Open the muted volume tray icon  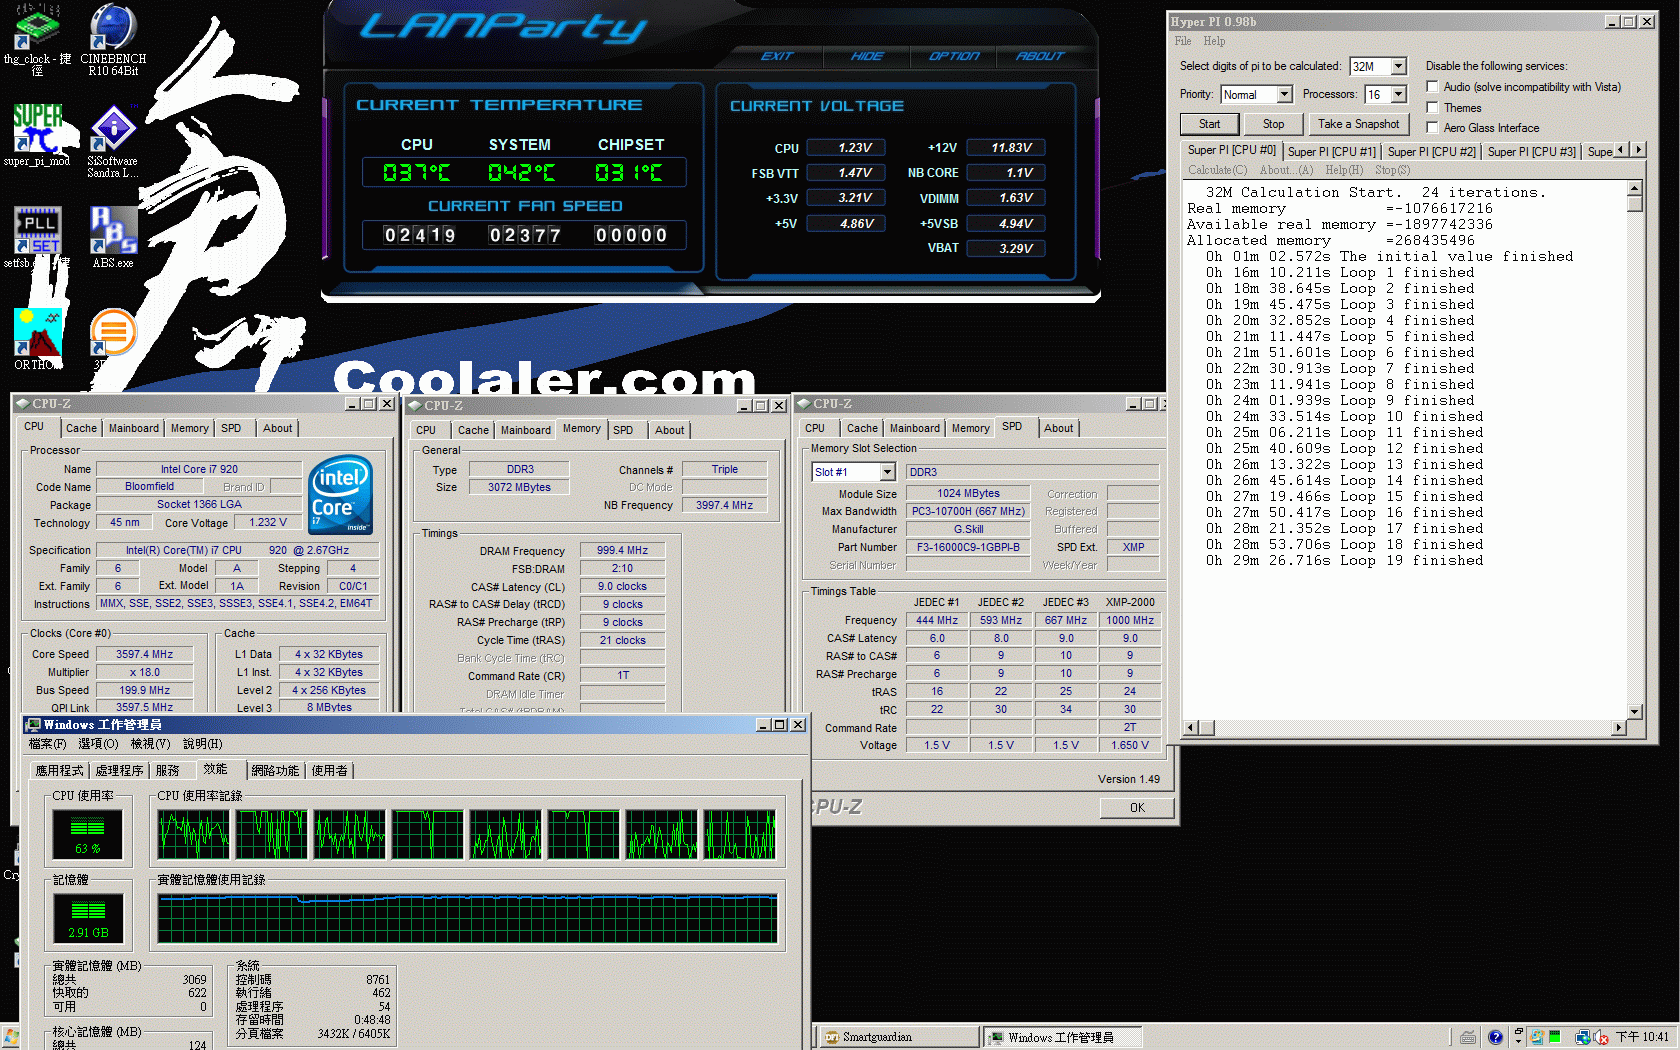pos(1600,1037)
